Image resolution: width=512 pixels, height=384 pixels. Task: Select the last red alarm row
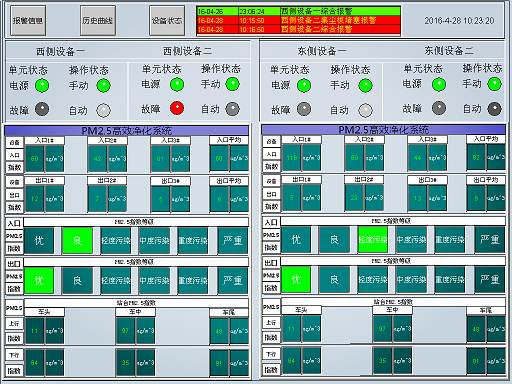(299, 29)
